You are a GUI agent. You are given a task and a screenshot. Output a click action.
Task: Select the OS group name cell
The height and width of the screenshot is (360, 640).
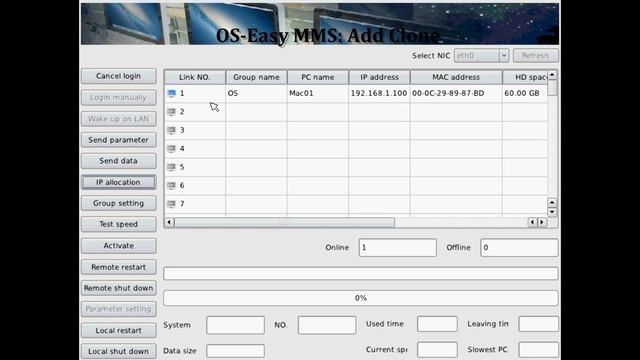point(256,93)
